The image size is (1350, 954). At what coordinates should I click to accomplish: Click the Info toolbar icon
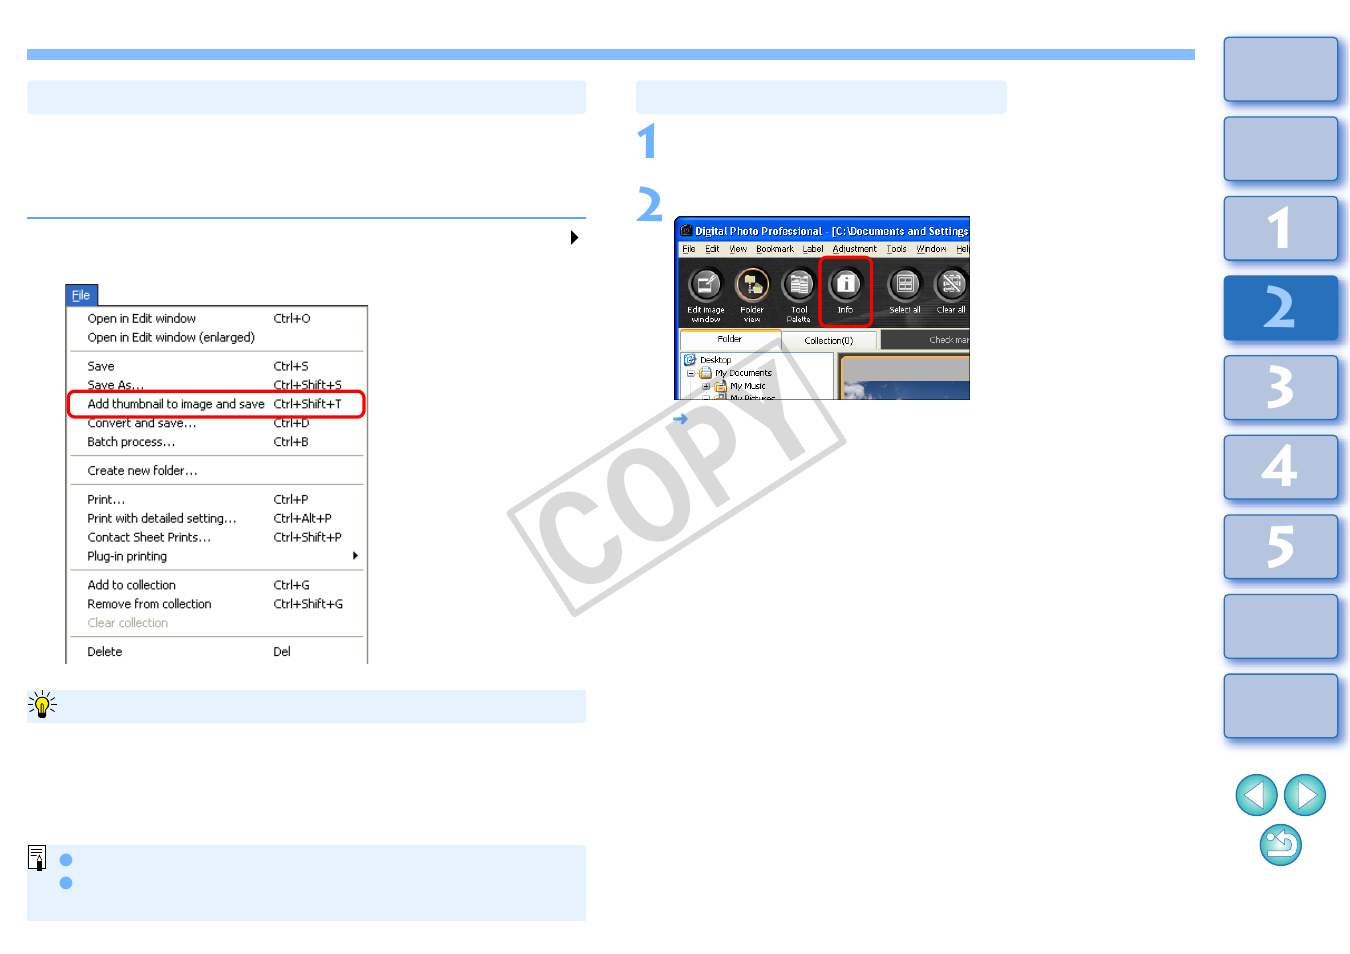[845, 285]
